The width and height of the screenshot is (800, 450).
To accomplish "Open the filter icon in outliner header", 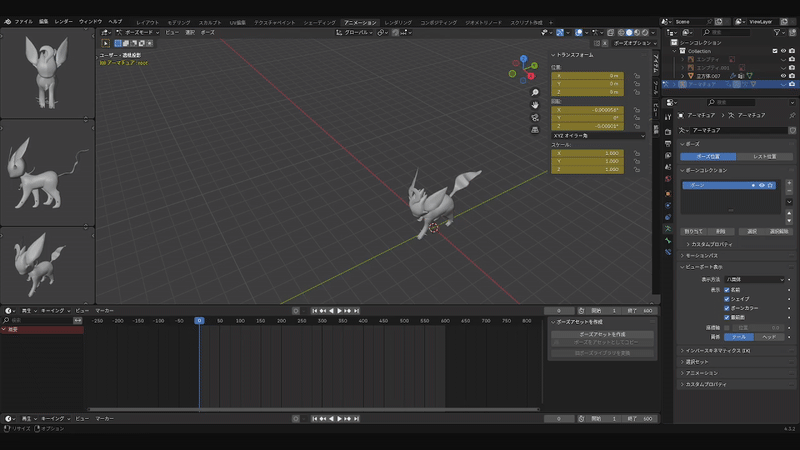I will click(775, 31).
